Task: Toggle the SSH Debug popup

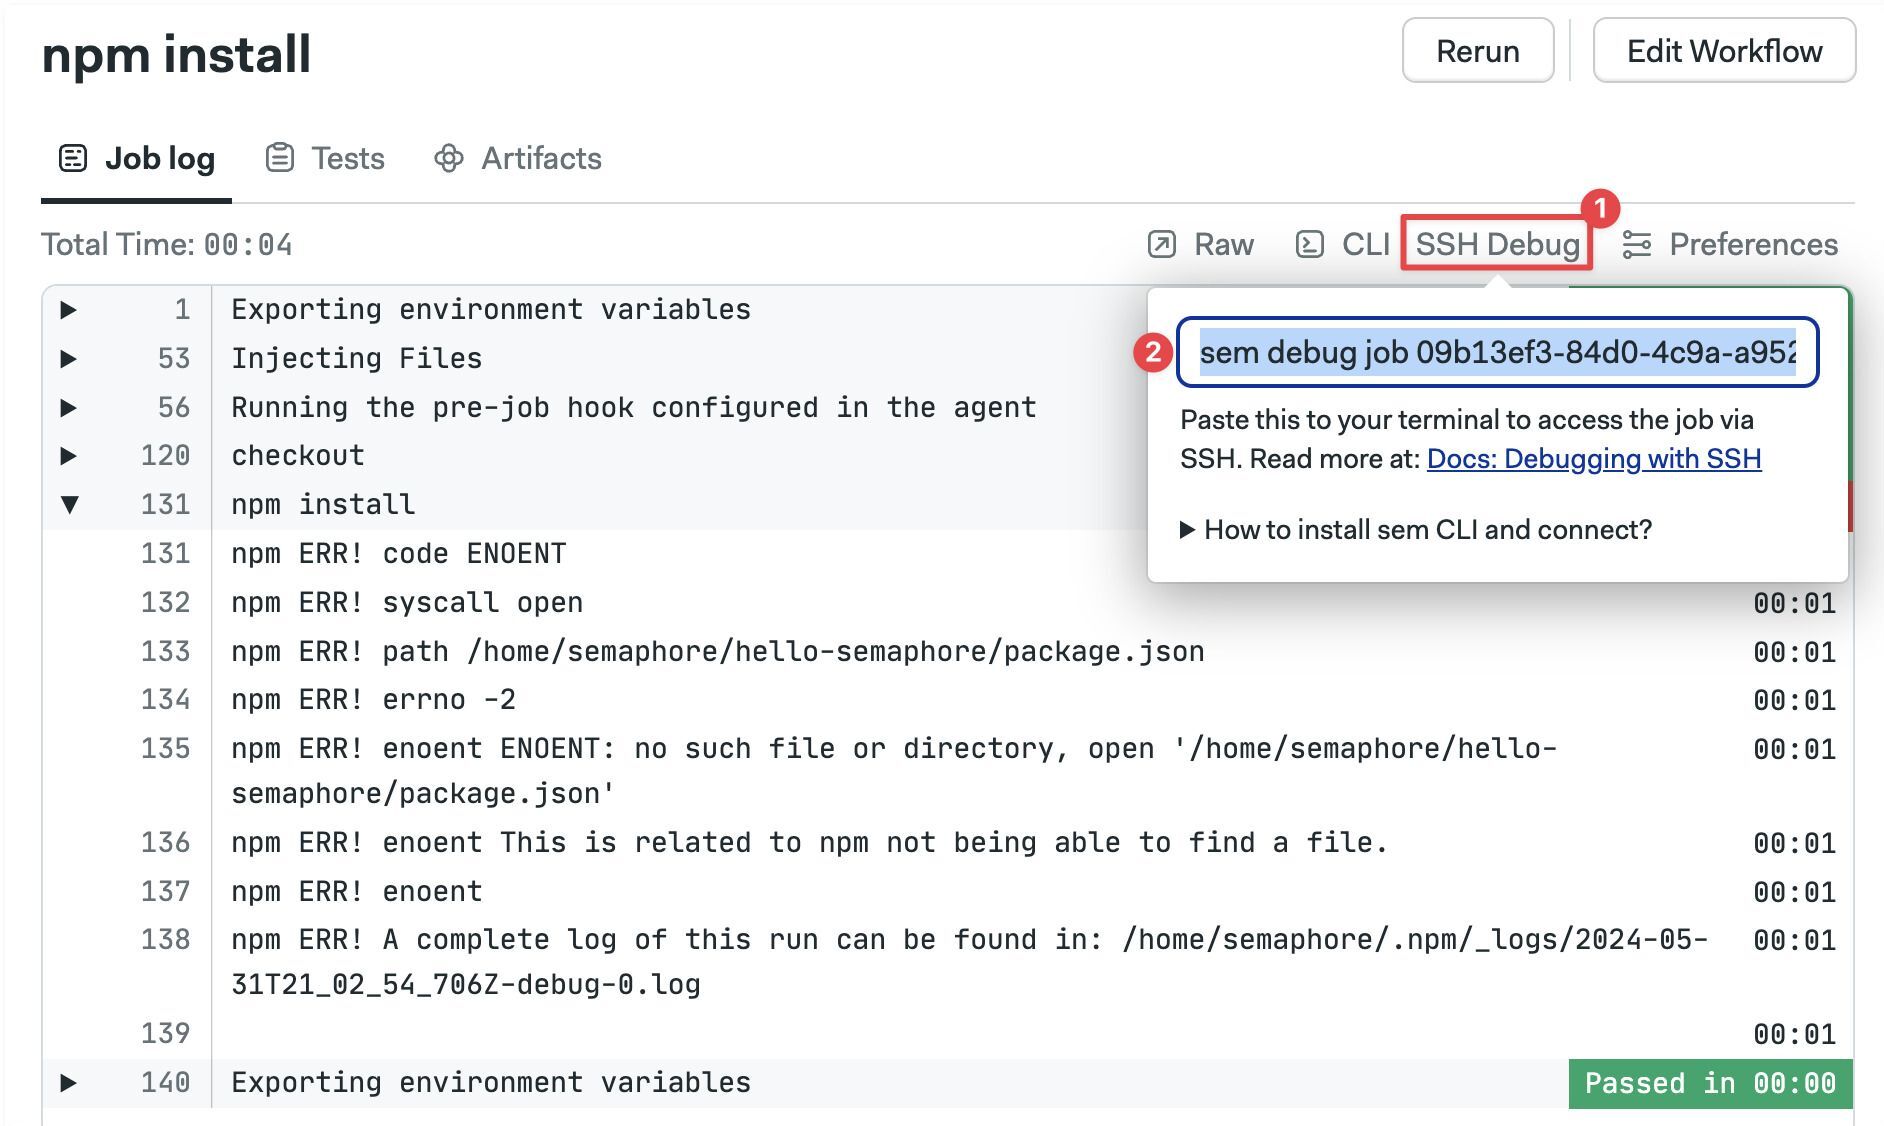Action: tap(1497, 244)
